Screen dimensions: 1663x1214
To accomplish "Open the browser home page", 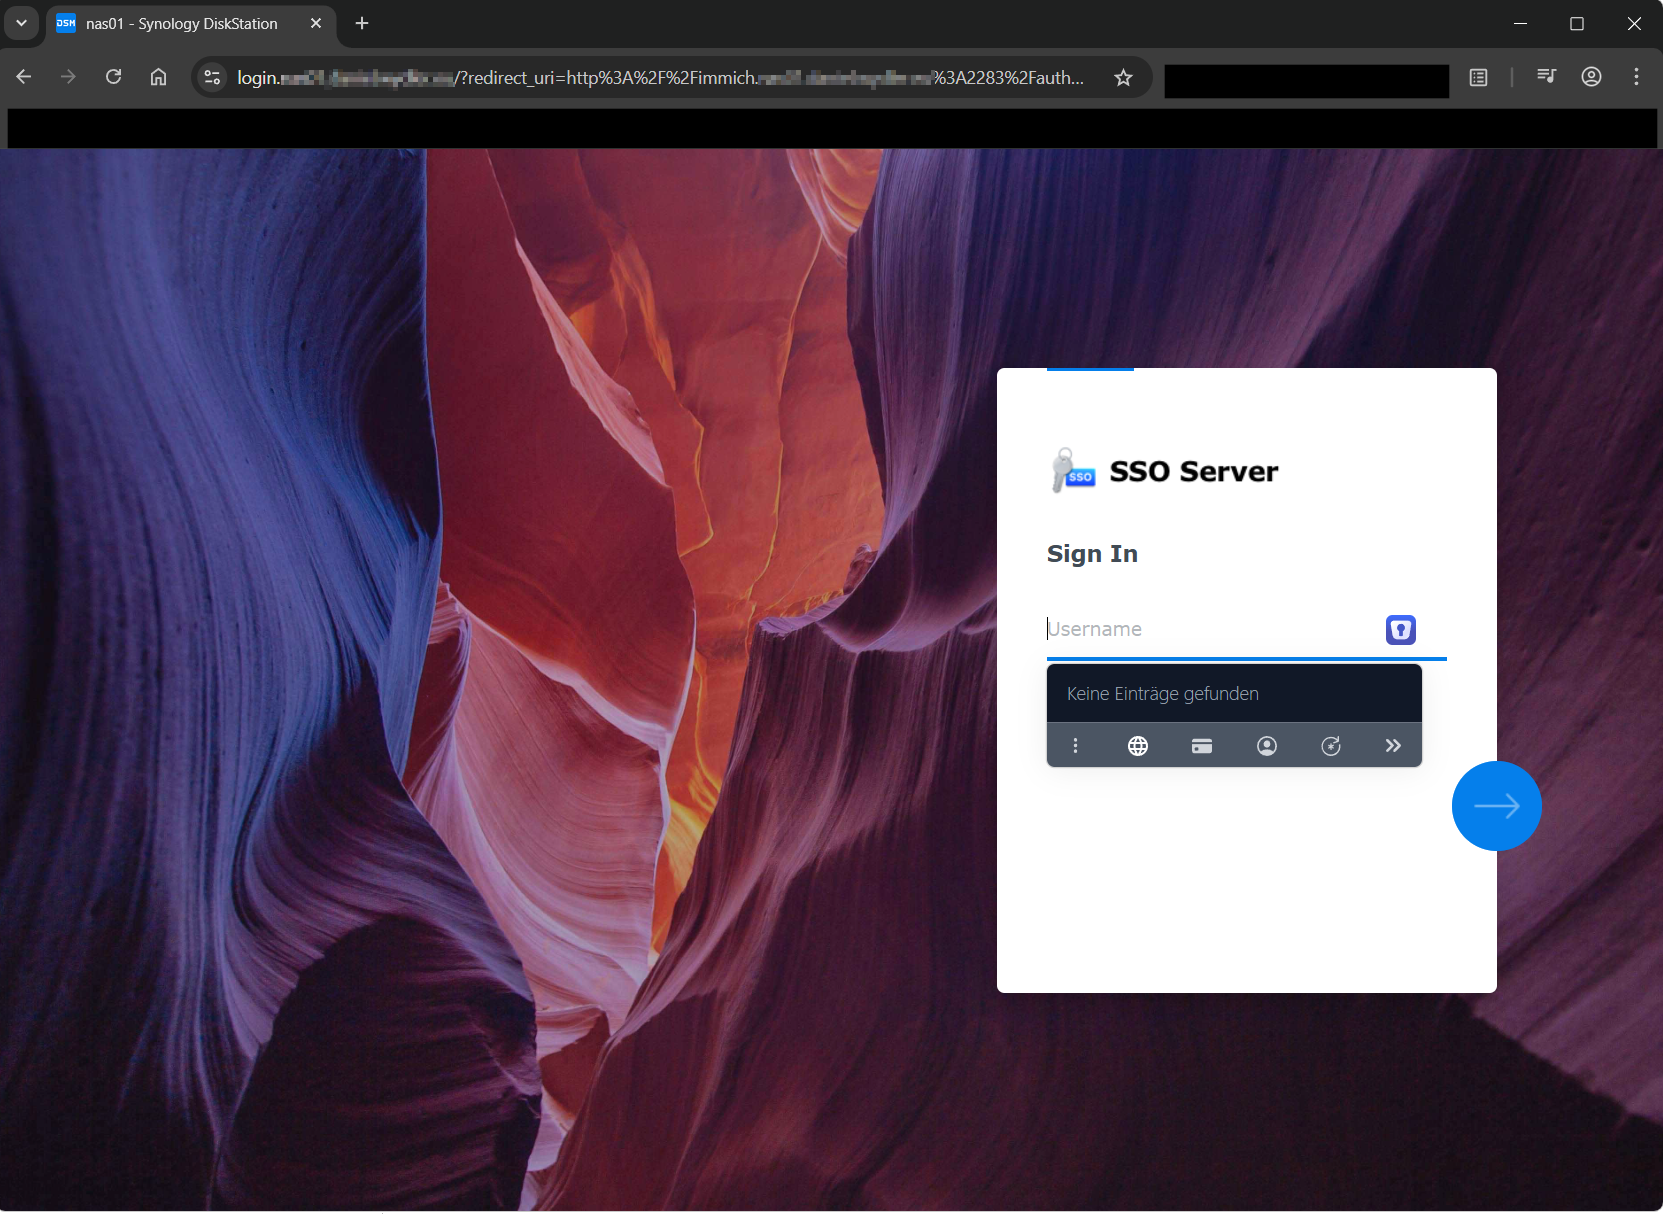I will [x=158, y=77].
